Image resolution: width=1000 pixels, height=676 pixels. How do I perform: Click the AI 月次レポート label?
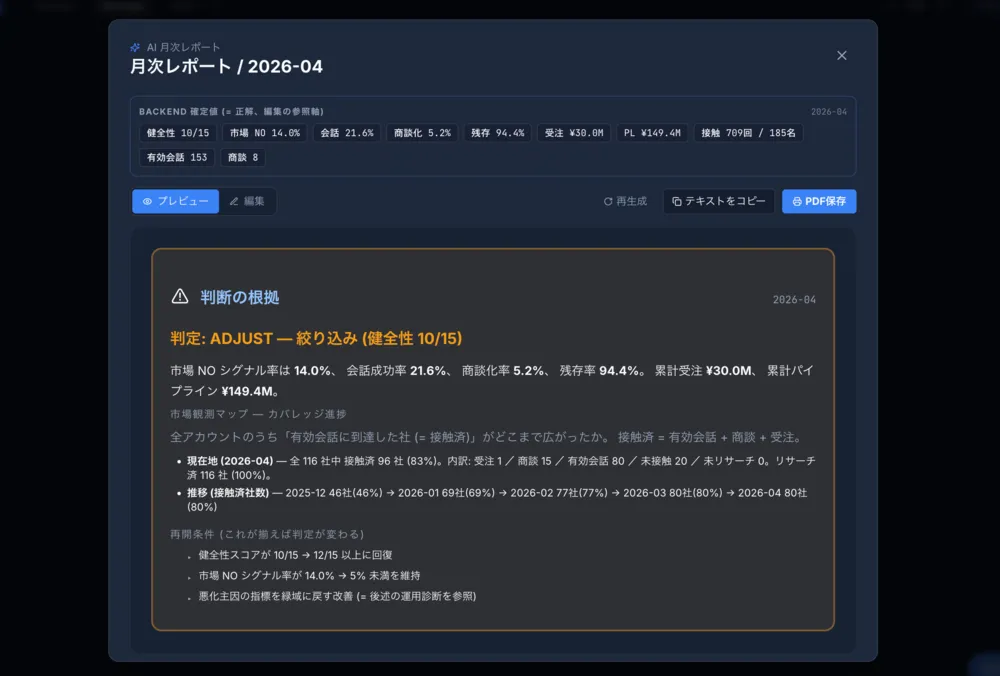click(183, 47)
